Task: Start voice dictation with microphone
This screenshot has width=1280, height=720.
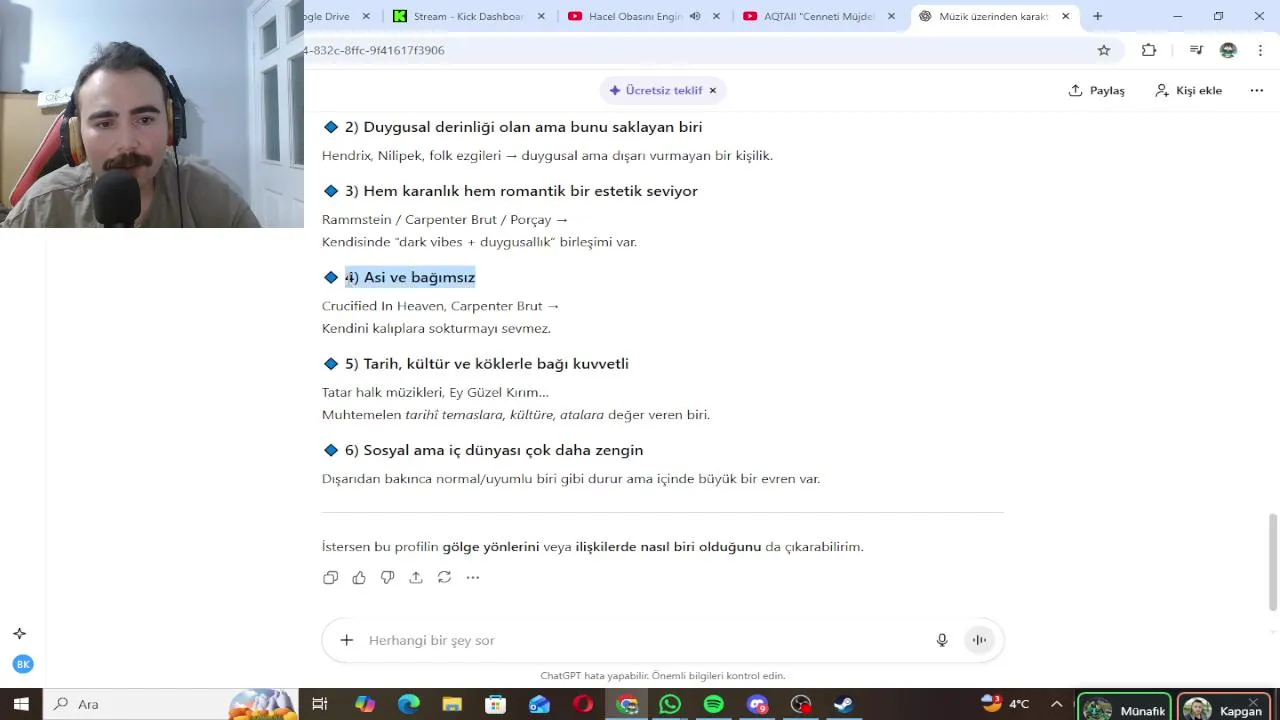Action: (x=942, y=640)
